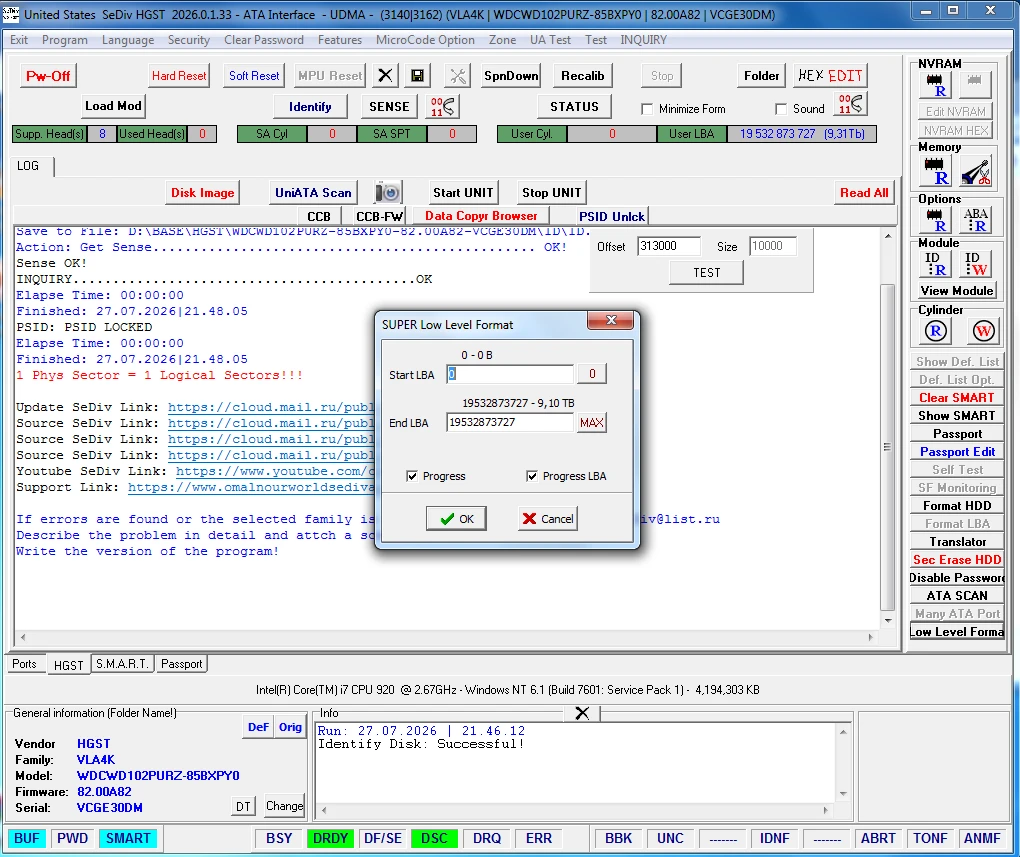Open the Update SeDiv cloud link

pos(271,407)
